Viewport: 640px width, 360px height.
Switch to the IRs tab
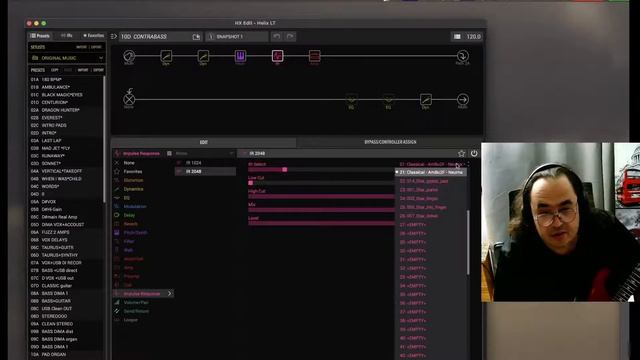[x=67, y=36]
